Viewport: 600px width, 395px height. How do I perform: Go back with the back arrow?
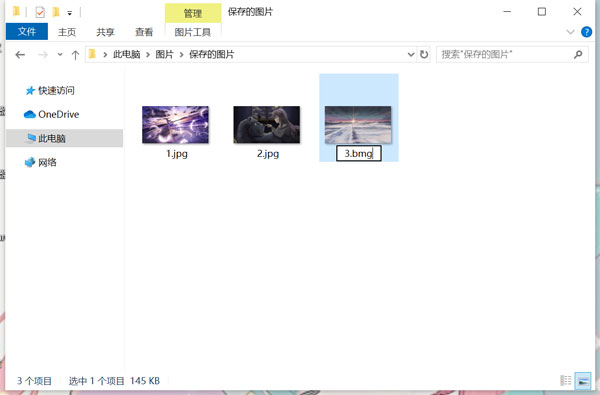pyautogui.click(x=20, y=55)
